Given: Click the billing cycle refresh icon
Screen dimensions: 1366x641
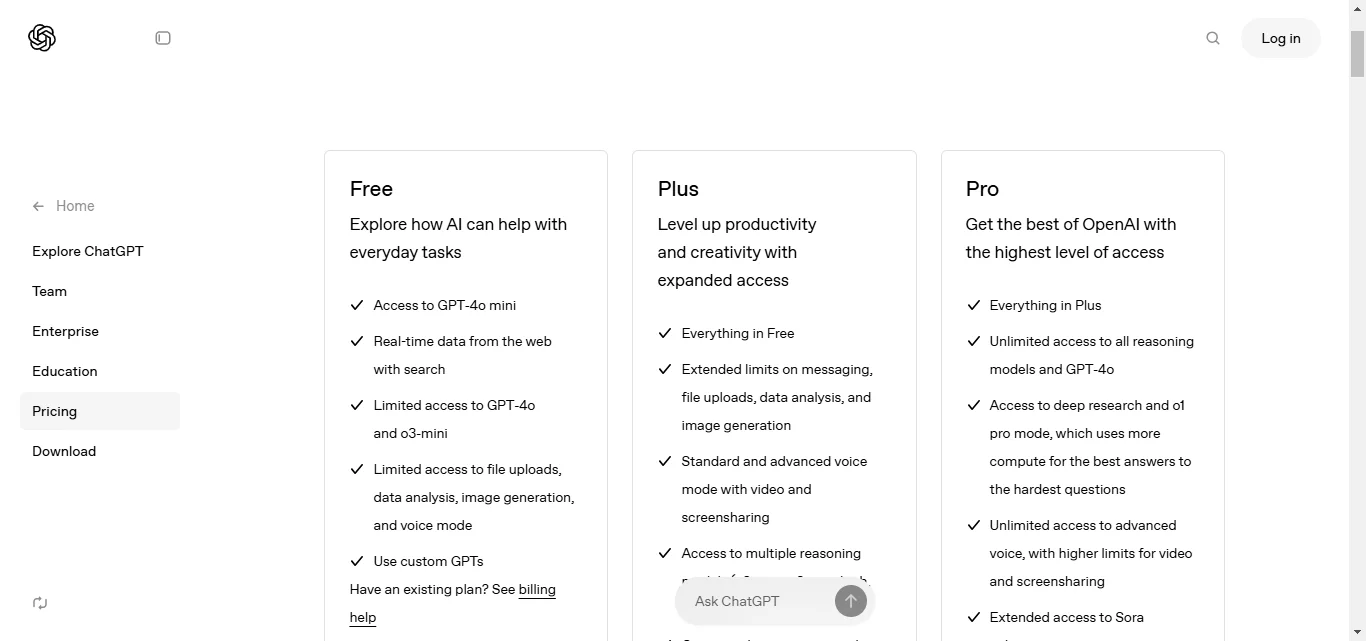Looking at the screenshot, I should click(x=40, y=603).
